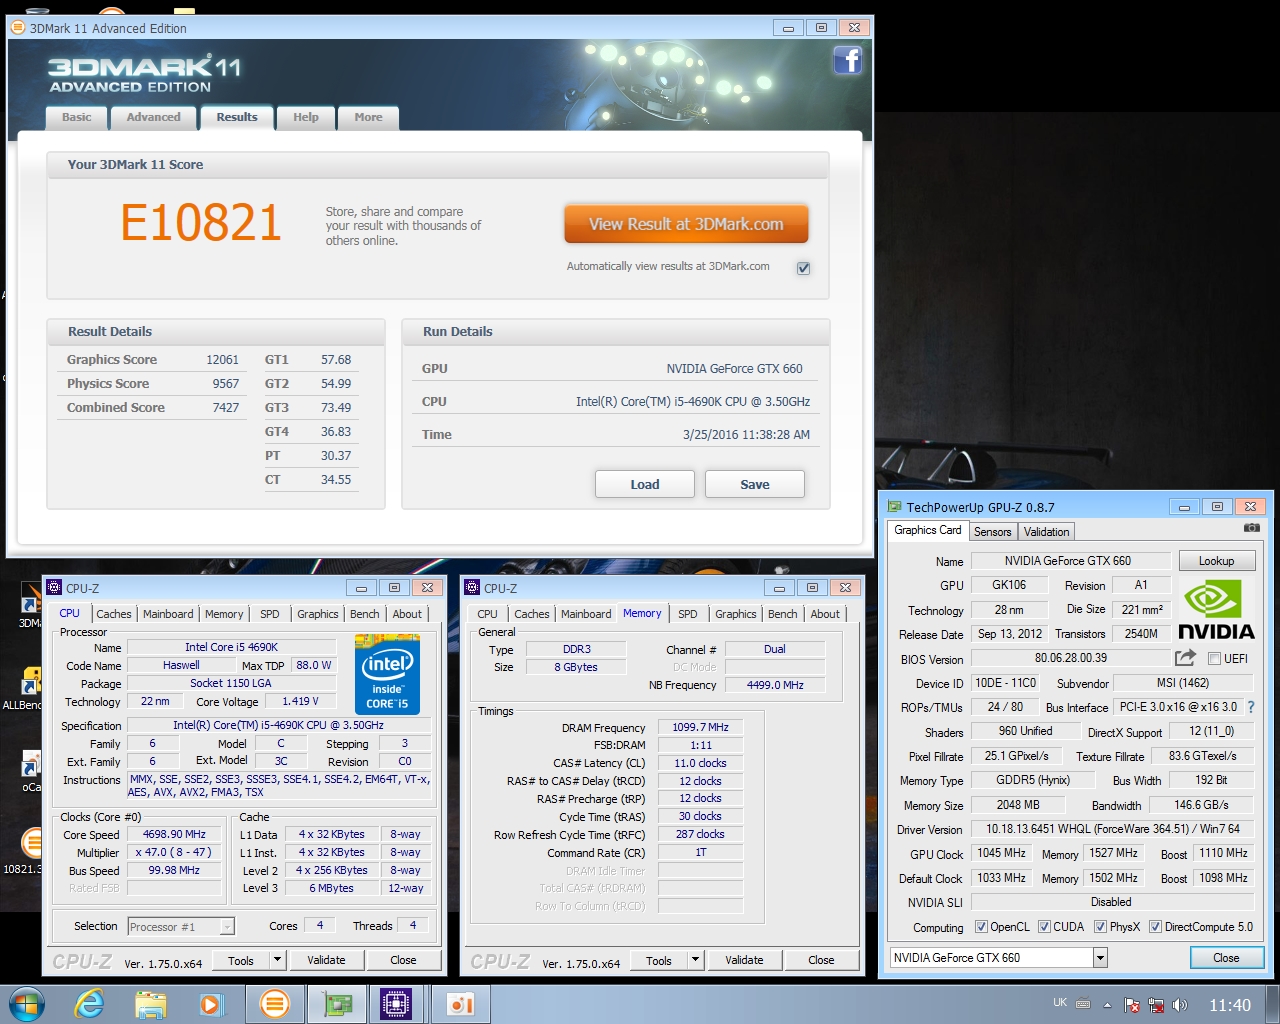
Task: Switch to the Validation tab in GPU-Z
Action: (x=1046, y=532)
